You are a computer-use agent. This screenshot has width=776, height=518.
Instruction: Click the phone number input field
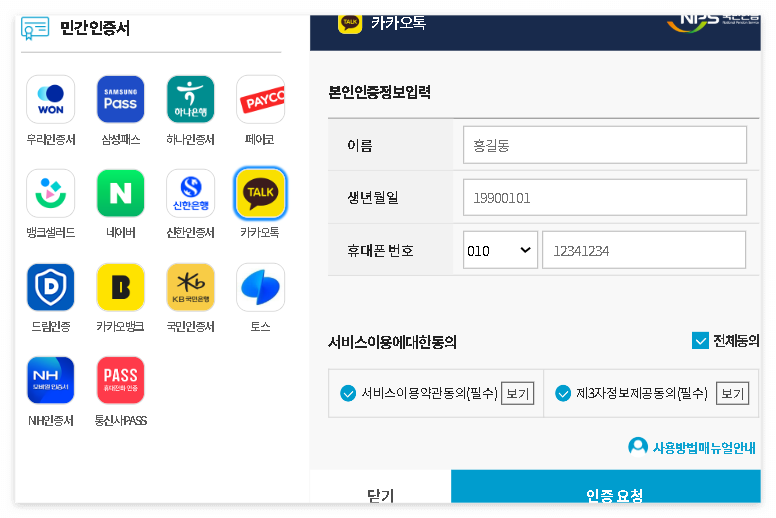tap(644, 250)
